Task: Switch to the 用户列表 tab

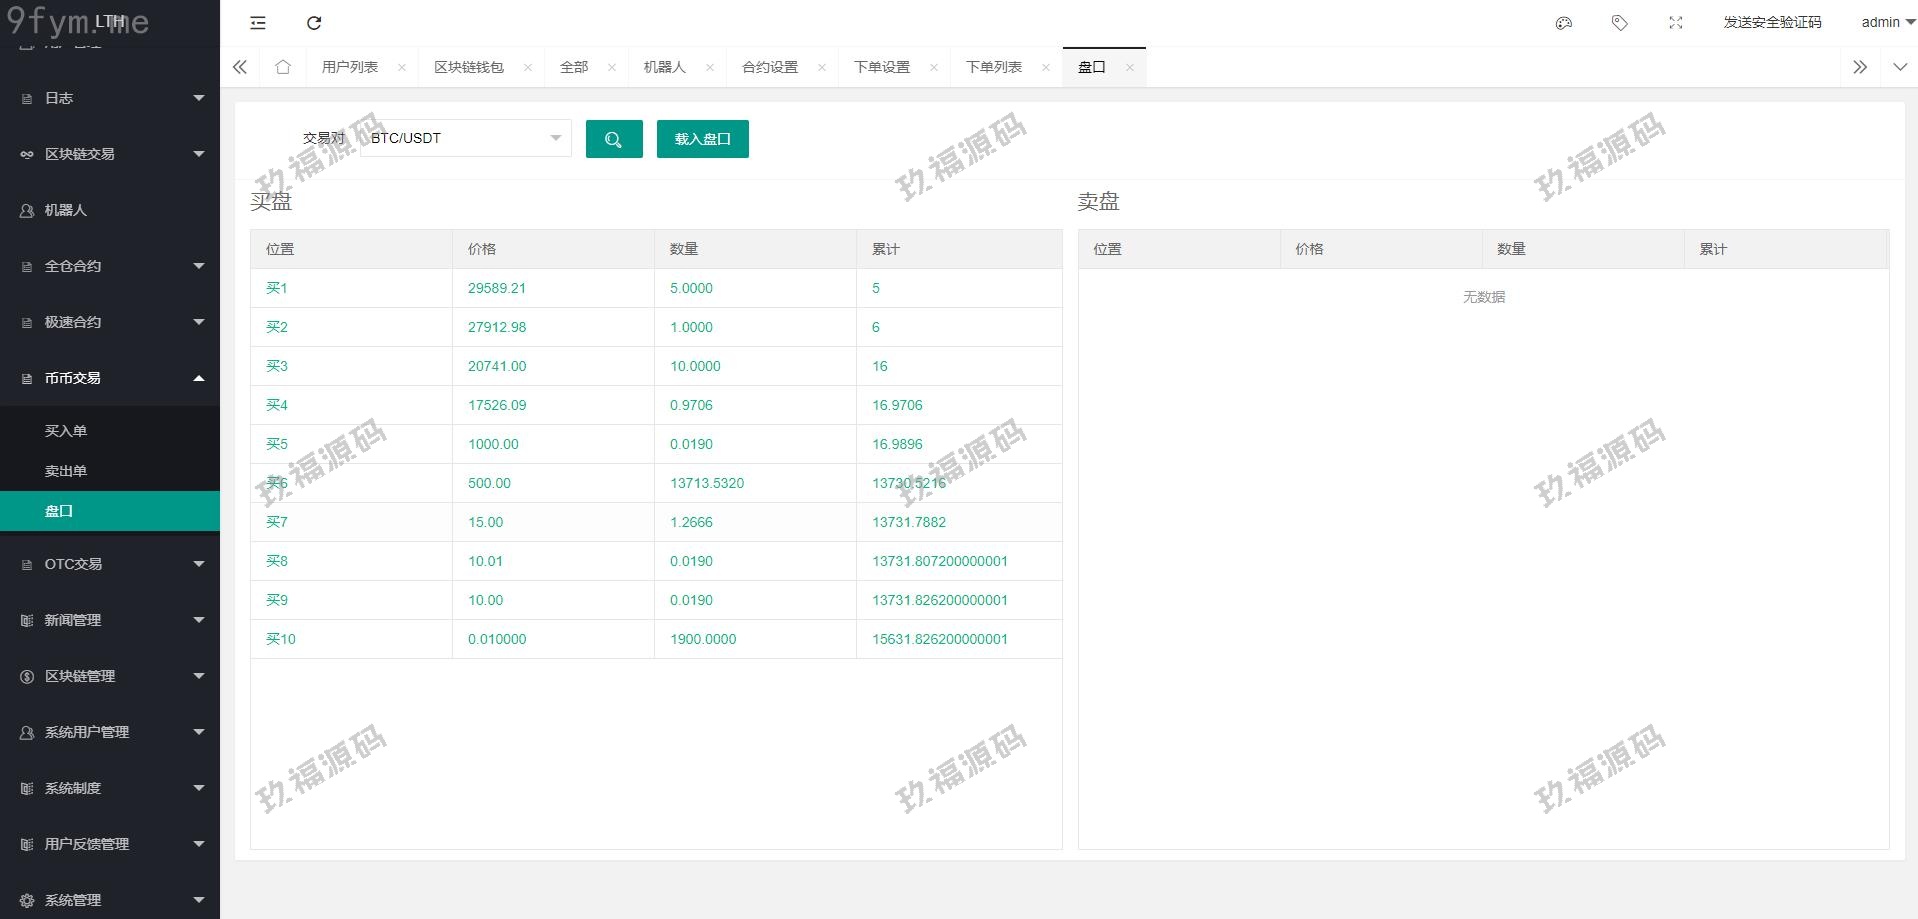Action: pos(350,67)
